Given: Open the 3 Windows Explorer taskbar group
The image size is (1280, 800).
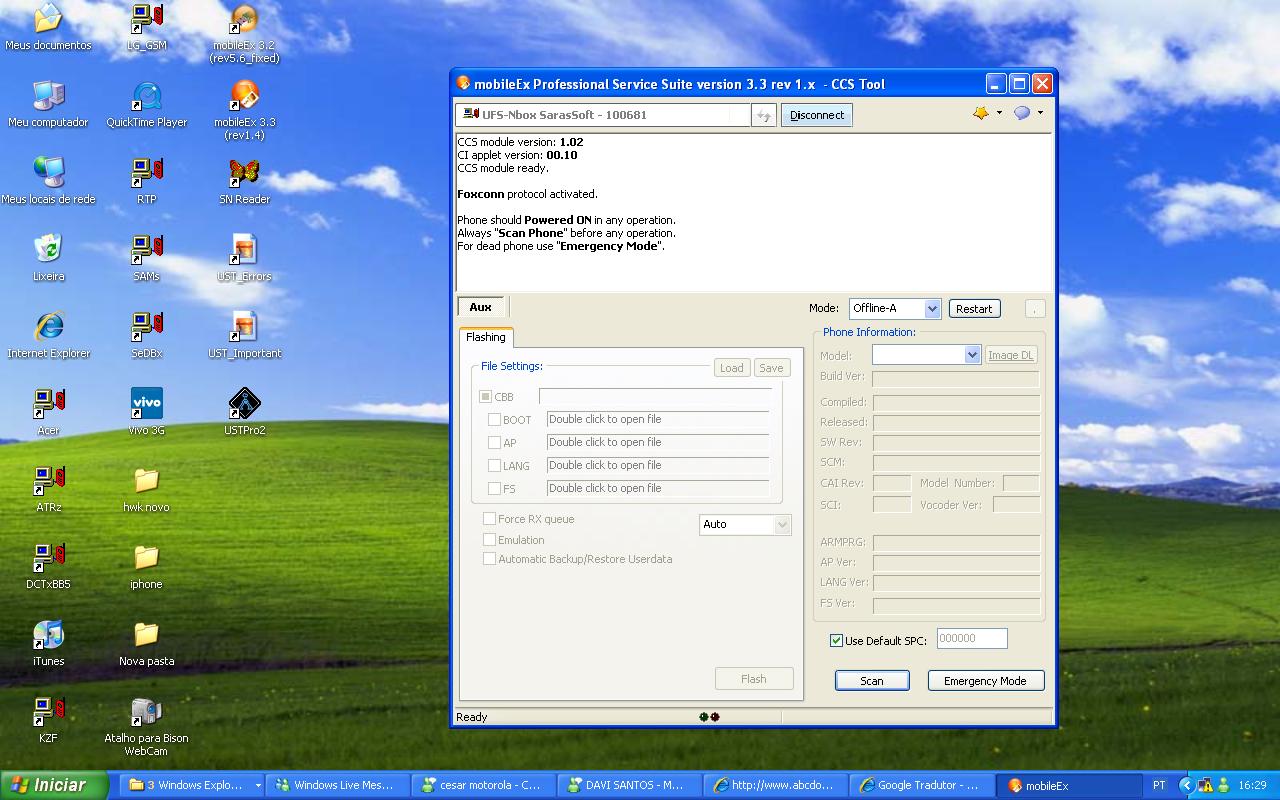Looking at the screenshot, I should tap(194, 786).
